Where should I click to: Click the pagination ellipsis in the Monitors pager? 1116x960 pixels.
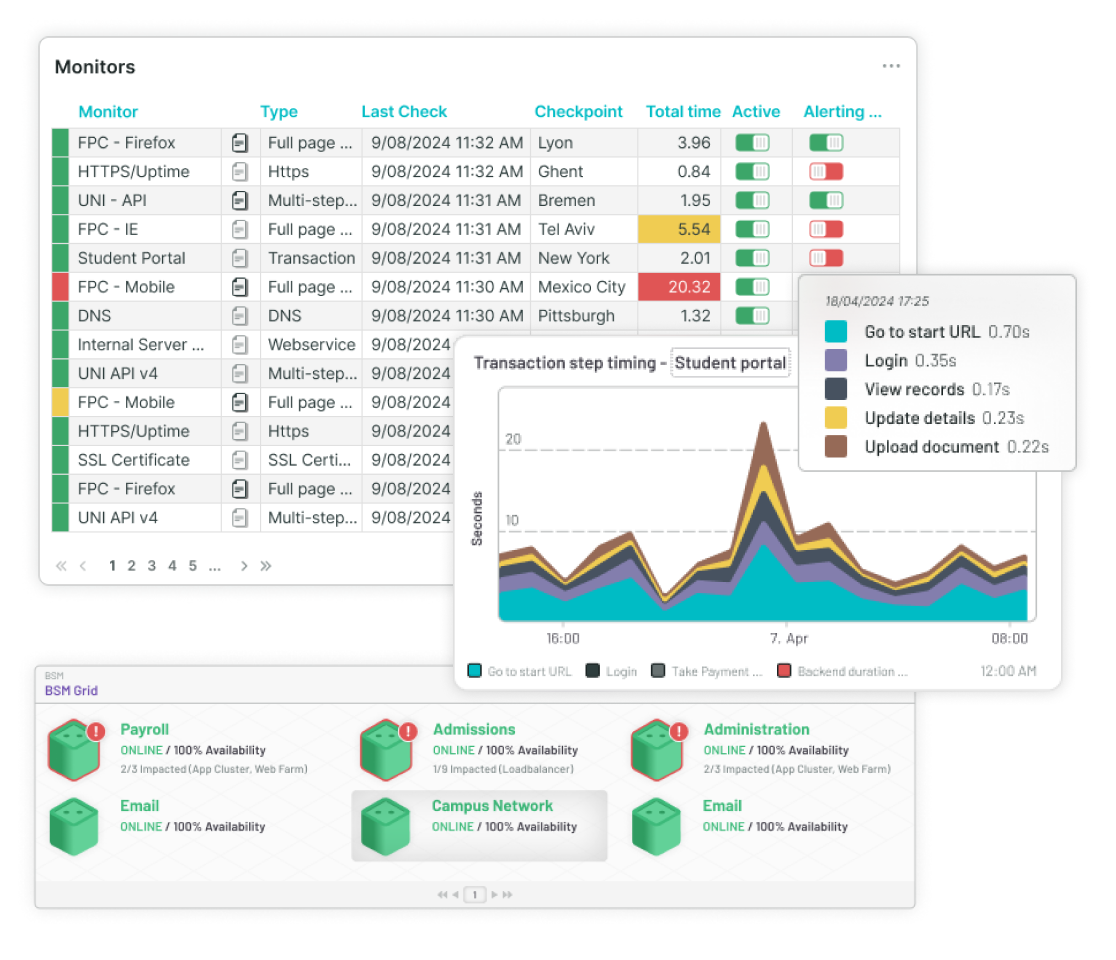(x=214, y=566)
